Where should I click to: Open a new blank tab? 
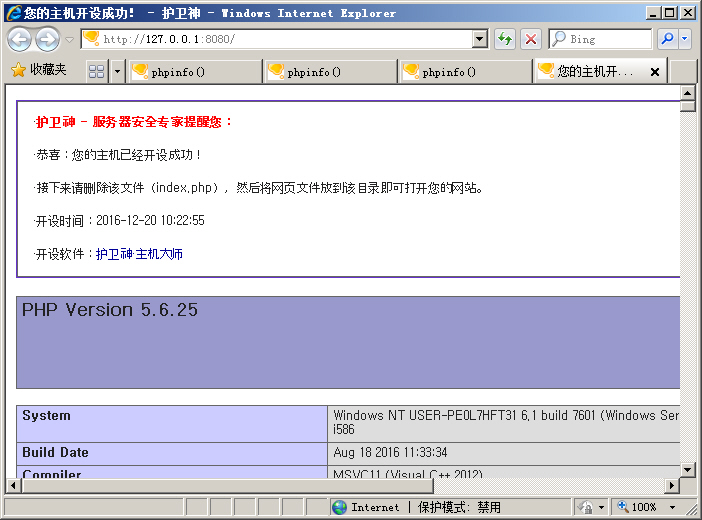click(x=681, y=72)
